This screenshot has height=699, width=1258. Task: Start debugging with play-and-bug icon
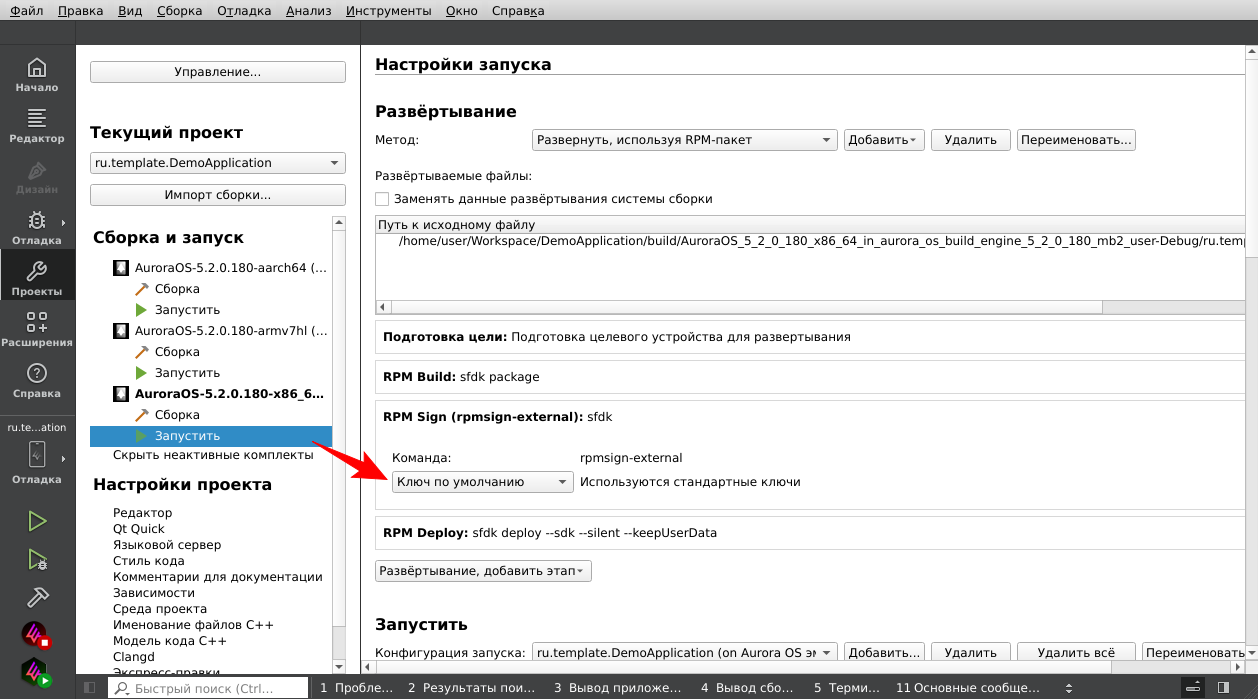(x=37, y=559)
